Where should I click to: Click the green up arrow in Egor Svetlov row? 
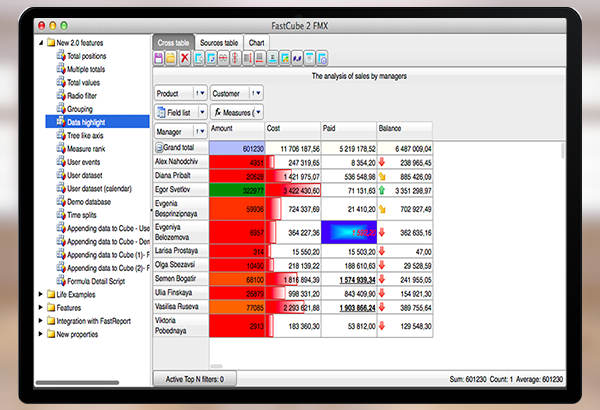384,188
